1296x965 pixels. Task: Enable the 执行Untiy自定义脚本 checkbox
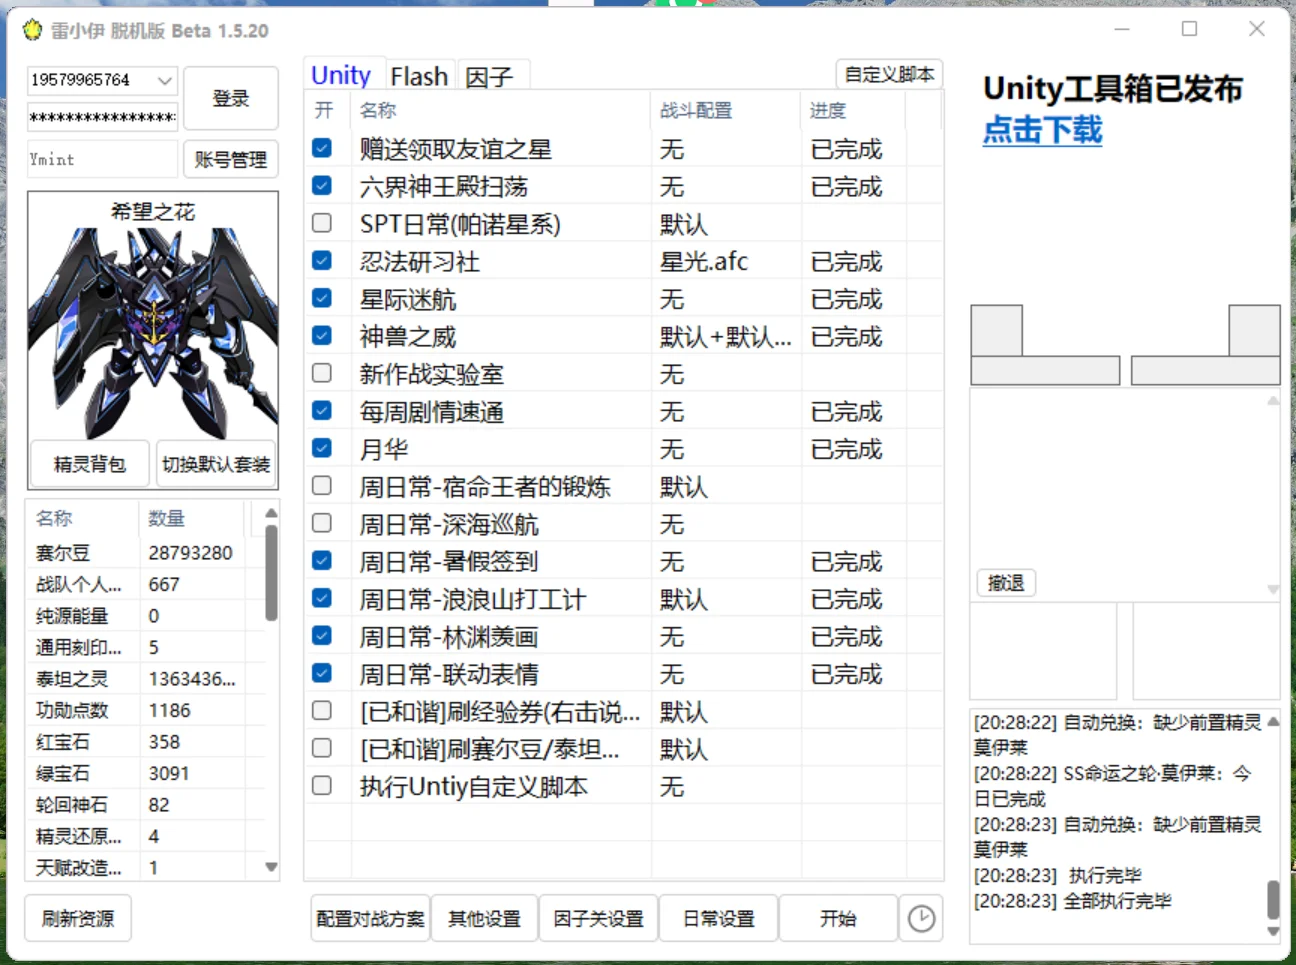(322, 786)
